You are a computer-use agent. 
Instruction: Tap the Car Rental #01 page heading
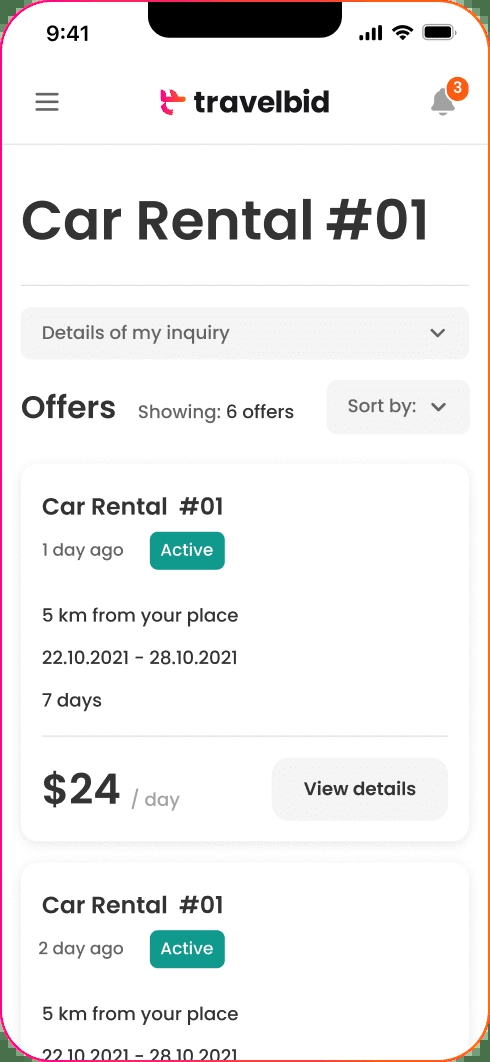pos(225,220)
